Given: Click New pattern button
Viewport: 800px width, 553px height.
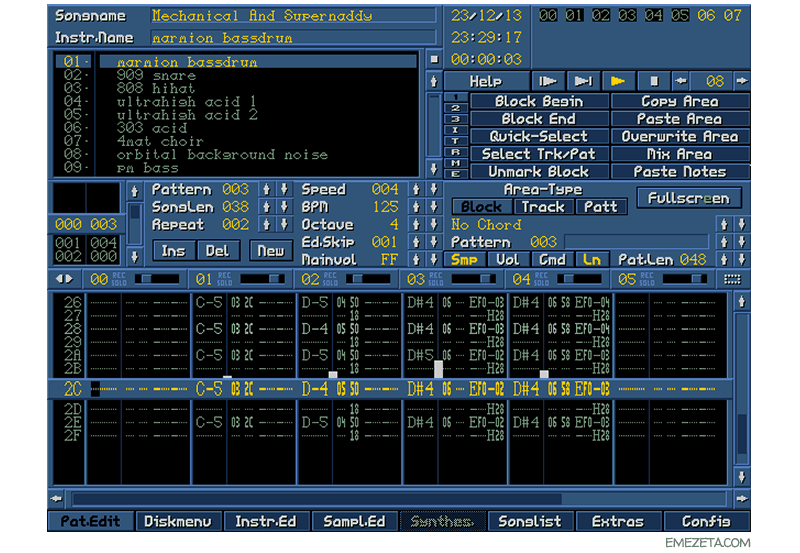Looking at the screenshot, I should 270,251.
